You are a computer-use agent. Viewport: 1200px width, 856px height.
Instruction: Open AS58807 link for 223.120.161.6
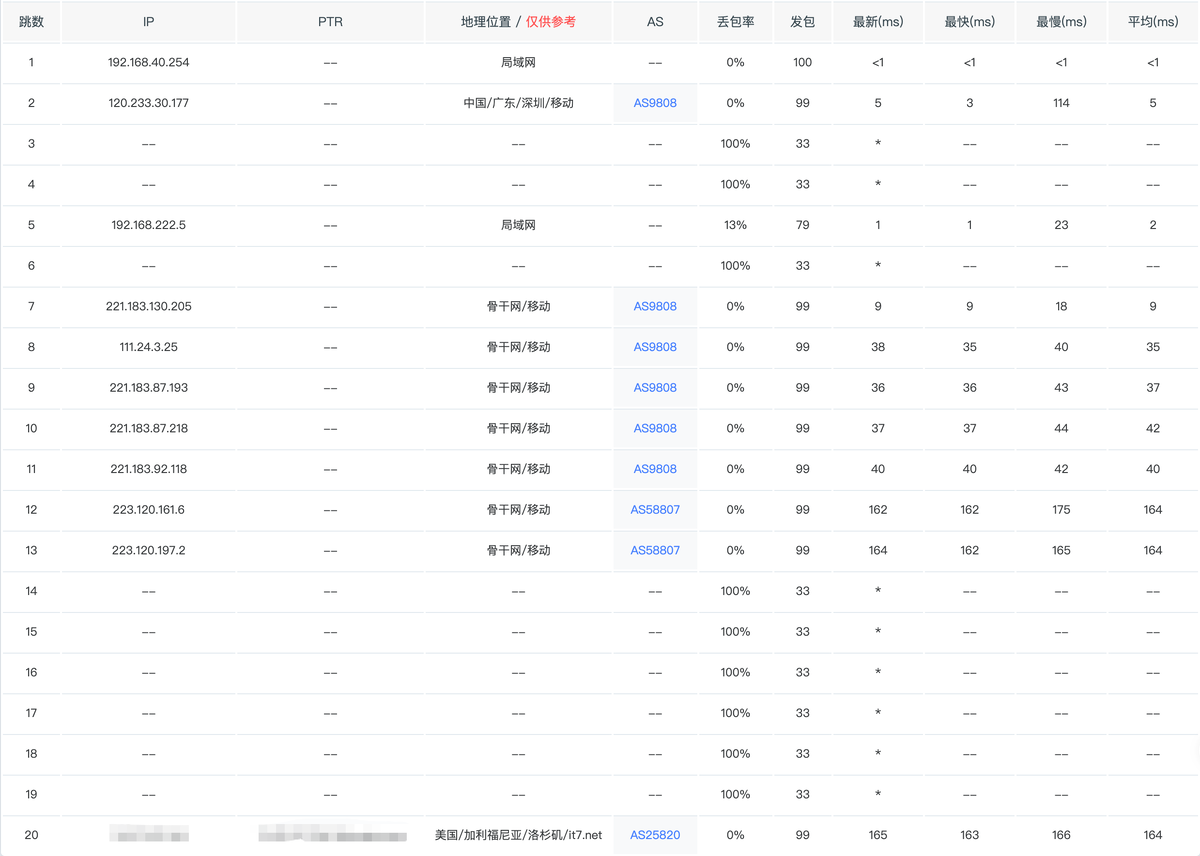[x=655, y=510]
